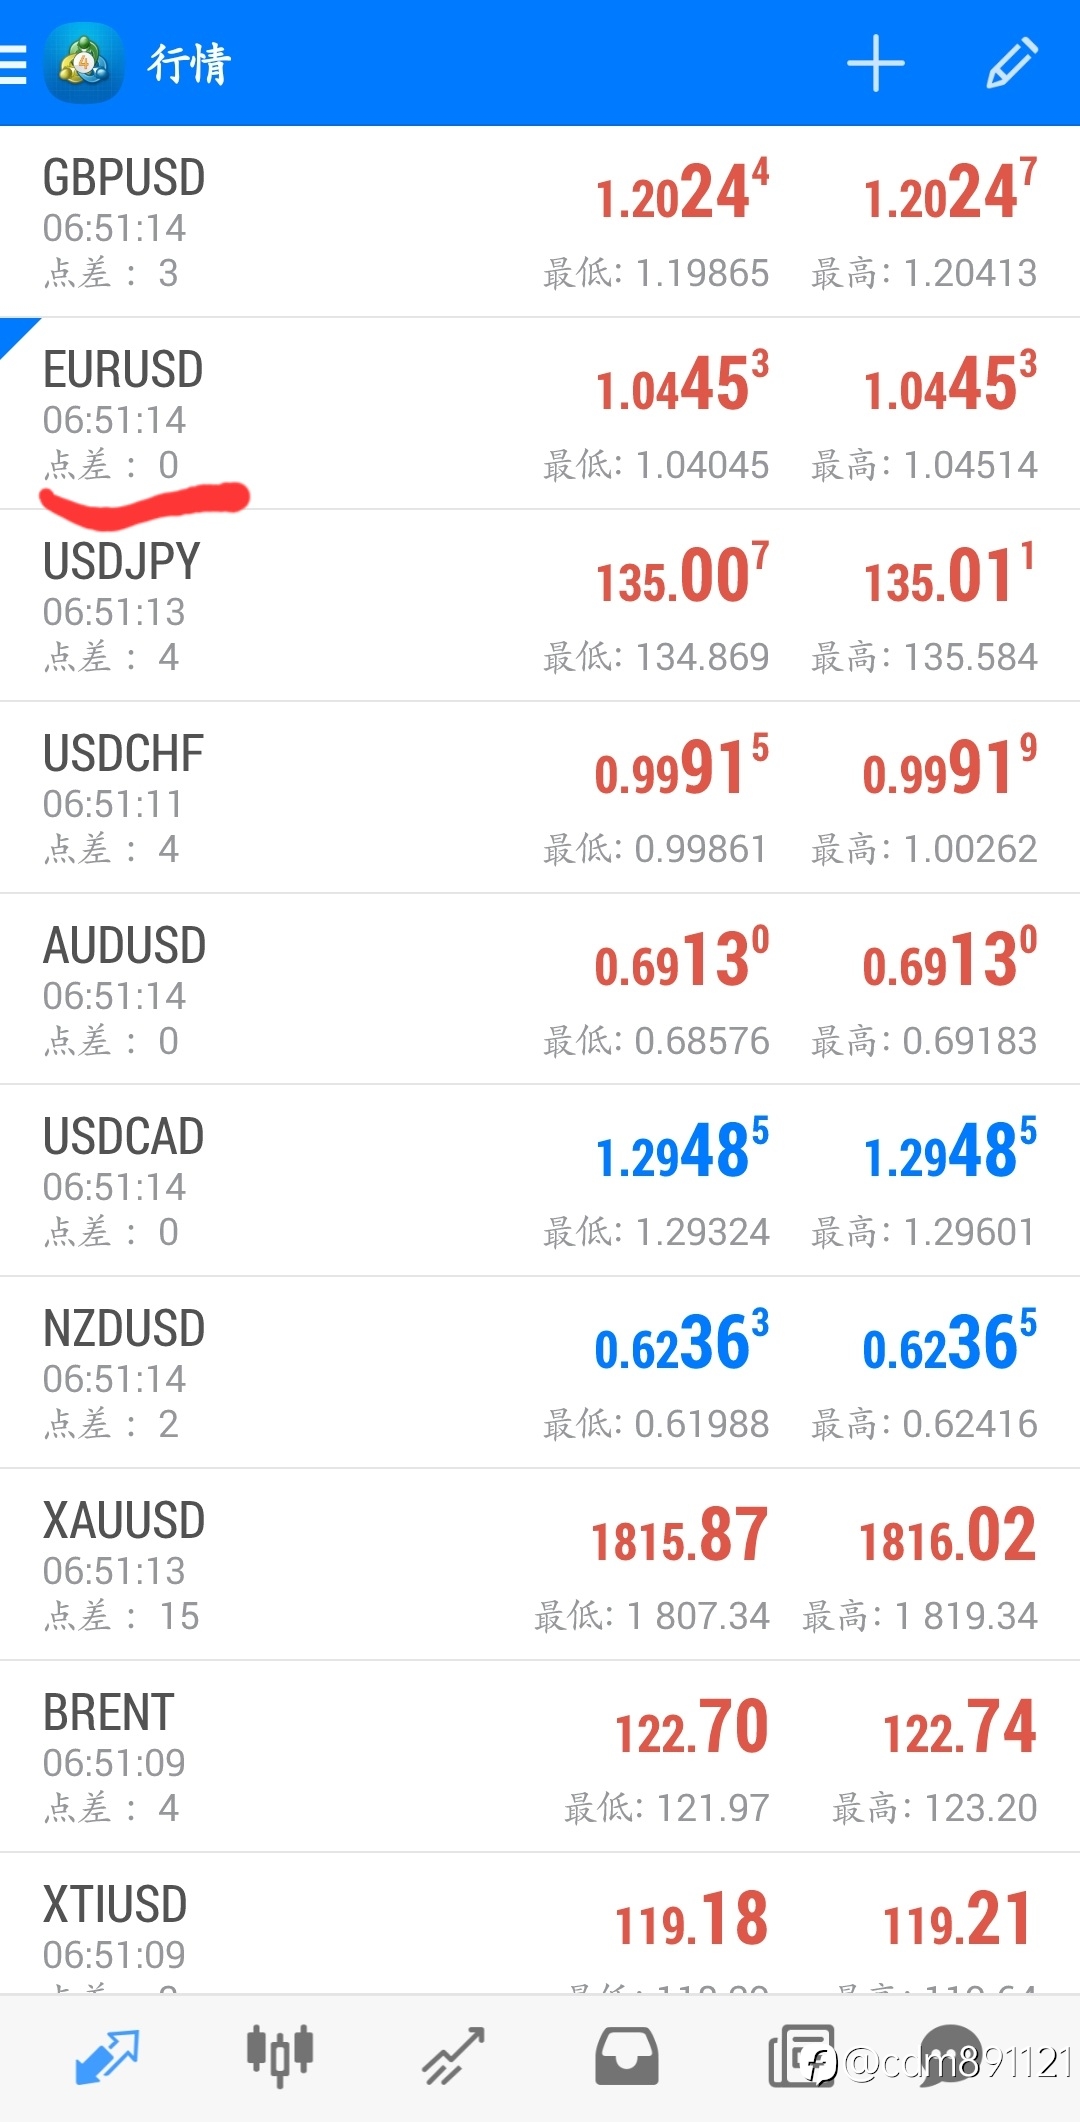Switch to the candlestick Chart tab
The height and width of the screenshot is (2122, 1080).
pos(280,2055)
